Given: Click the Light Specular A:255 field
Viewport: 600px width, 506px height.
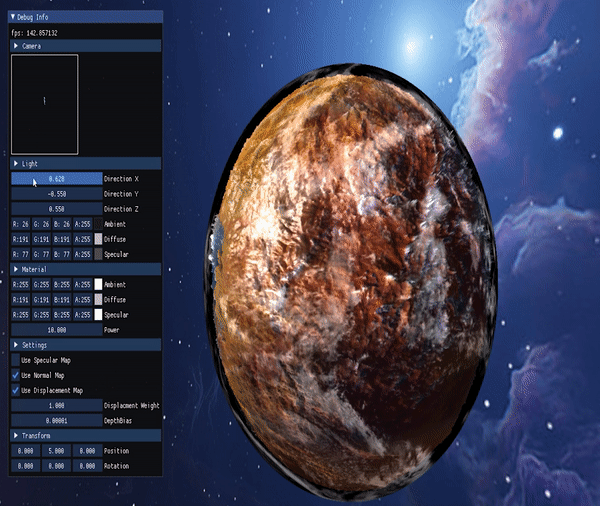Looking at the screenshot, I should 83,254.
